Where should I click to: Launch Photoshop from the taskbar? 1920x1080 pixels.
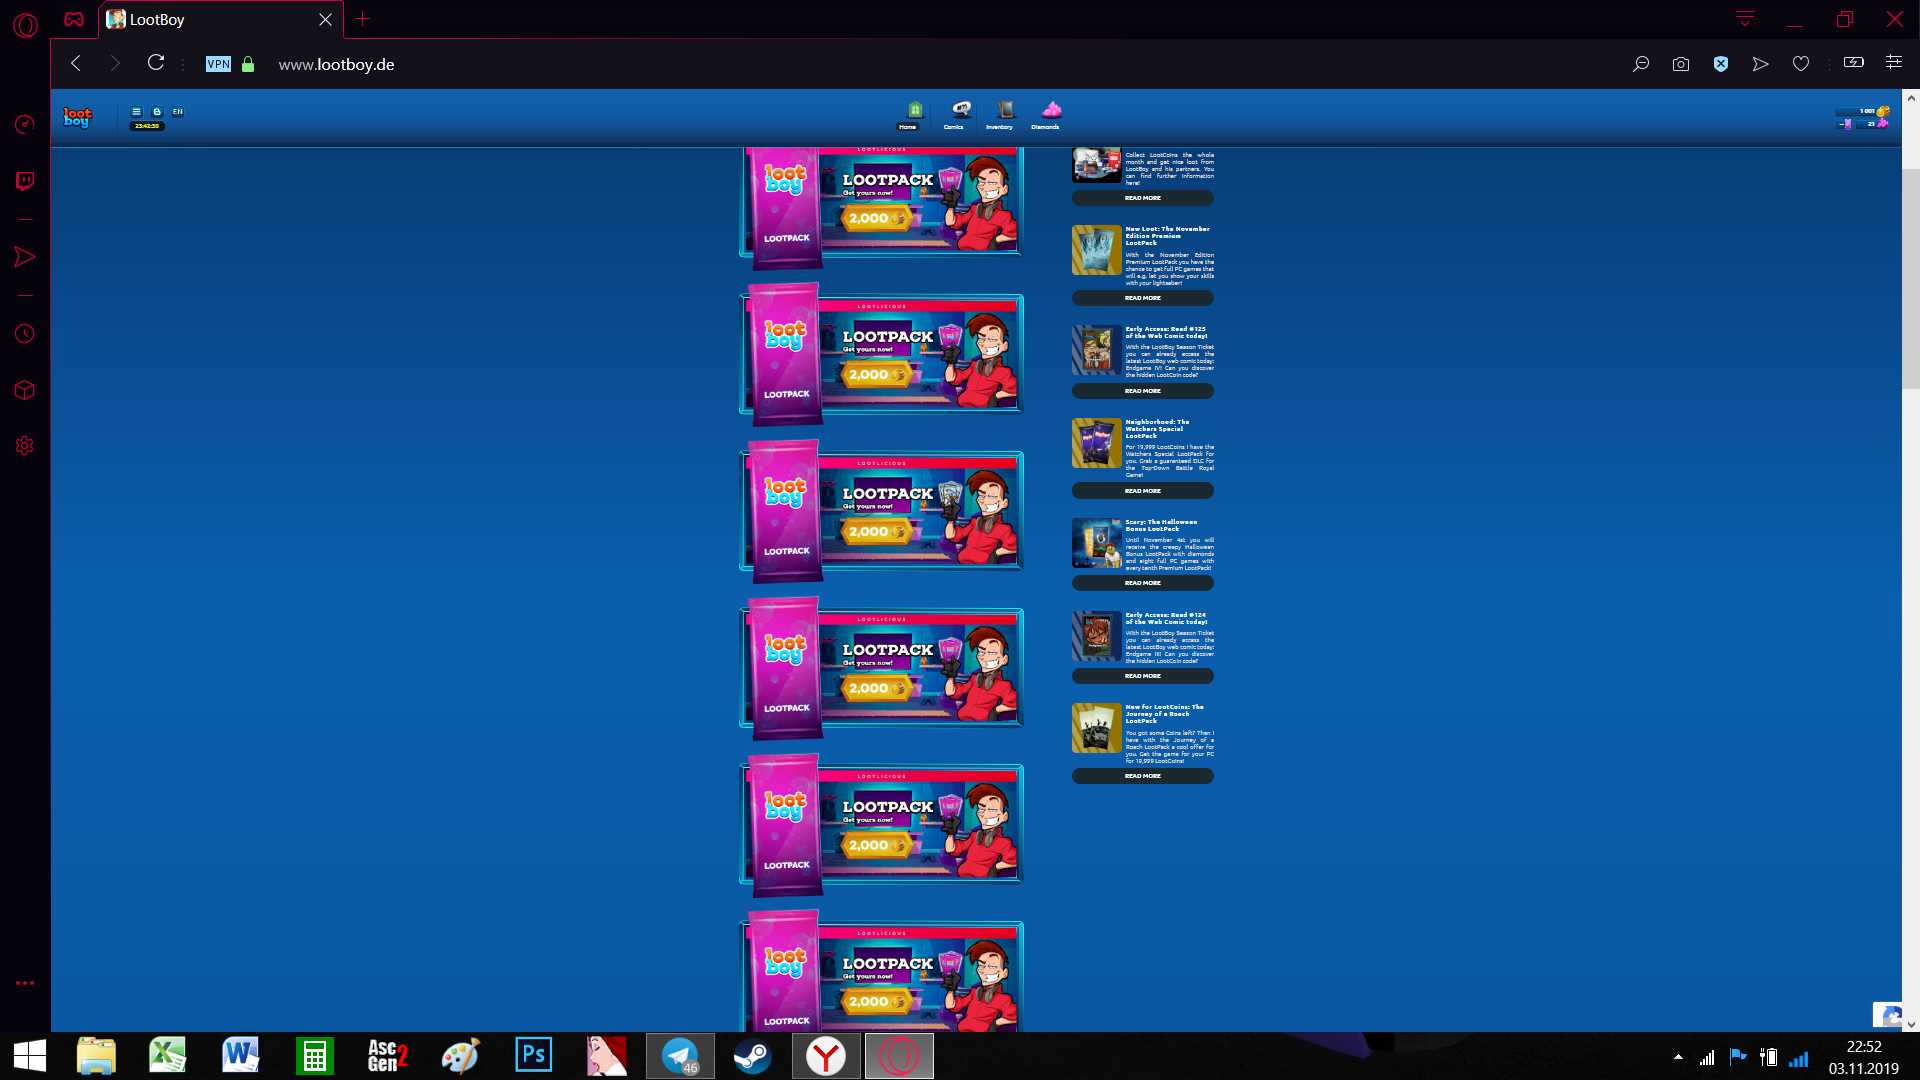(x=533, y=1056)
